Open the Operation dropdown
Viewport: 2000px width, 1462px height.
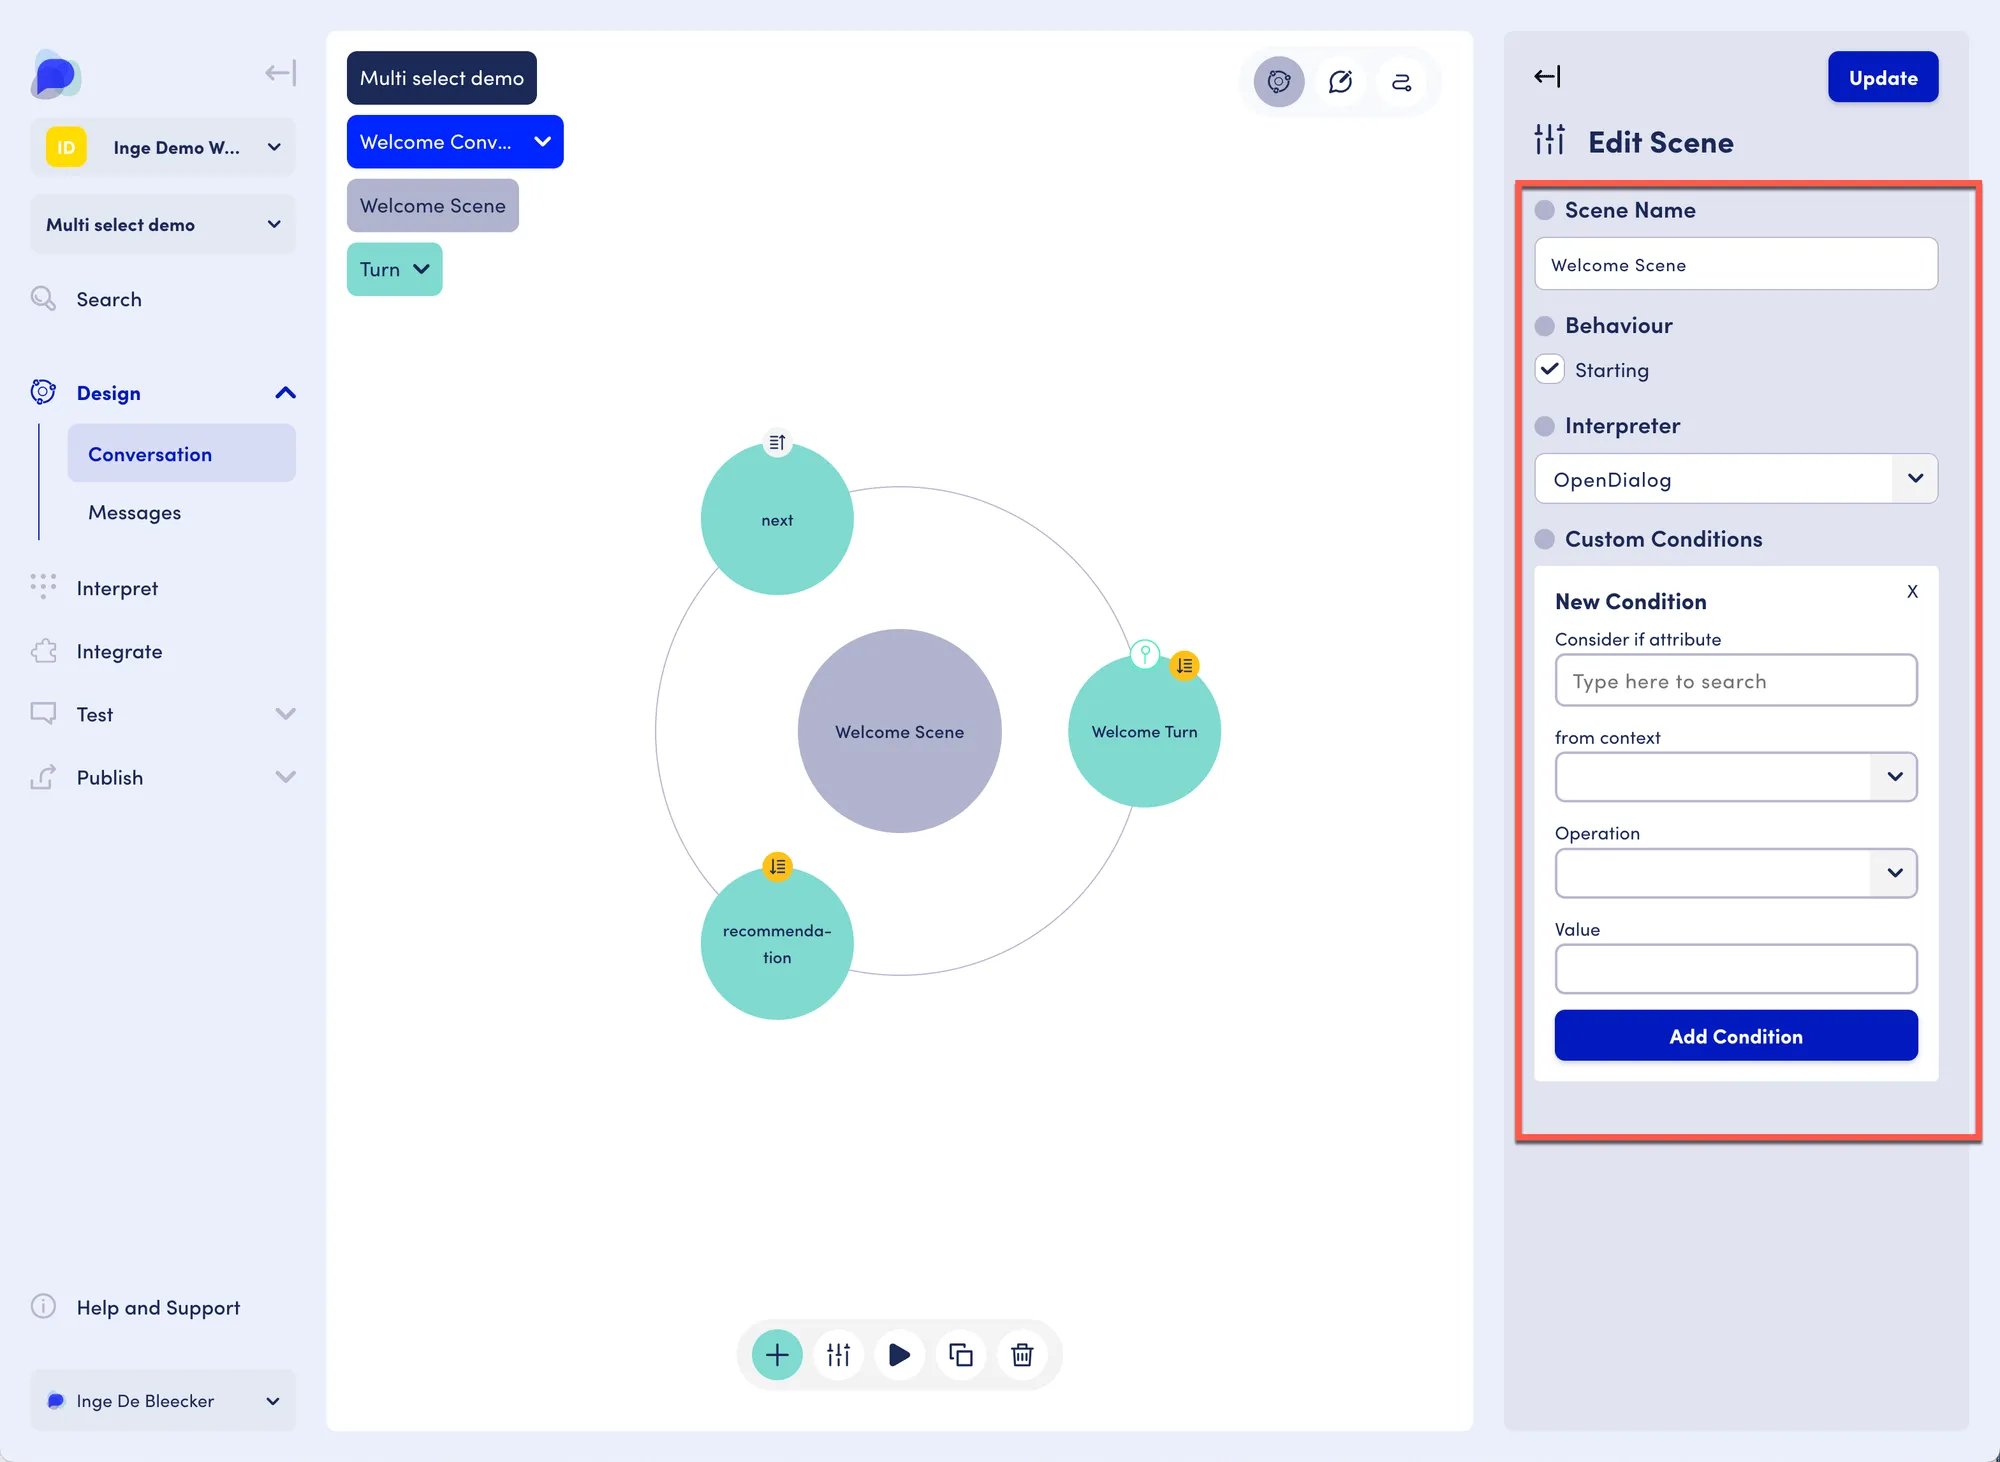click(1736, 873)
